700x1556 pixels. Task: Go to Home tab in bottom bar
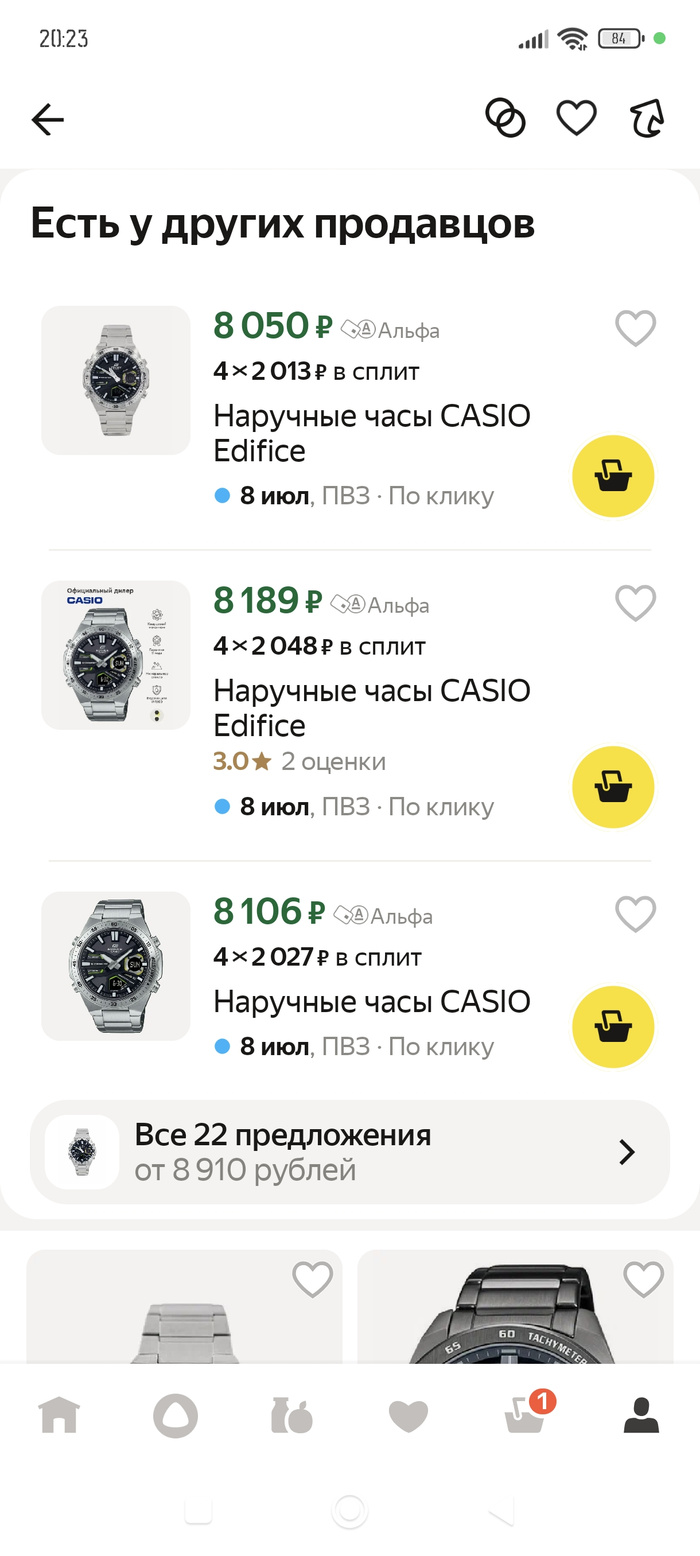[x=58, y=1415]
